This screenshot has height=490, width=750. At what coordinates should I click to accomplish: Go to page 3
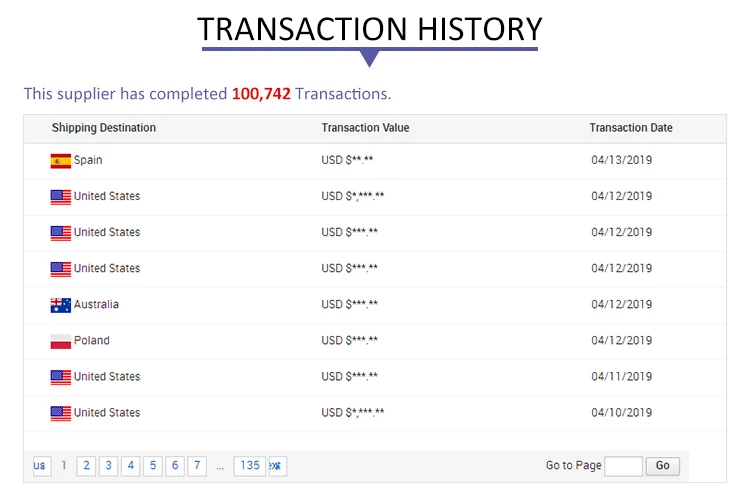click(x=109, y=466)
